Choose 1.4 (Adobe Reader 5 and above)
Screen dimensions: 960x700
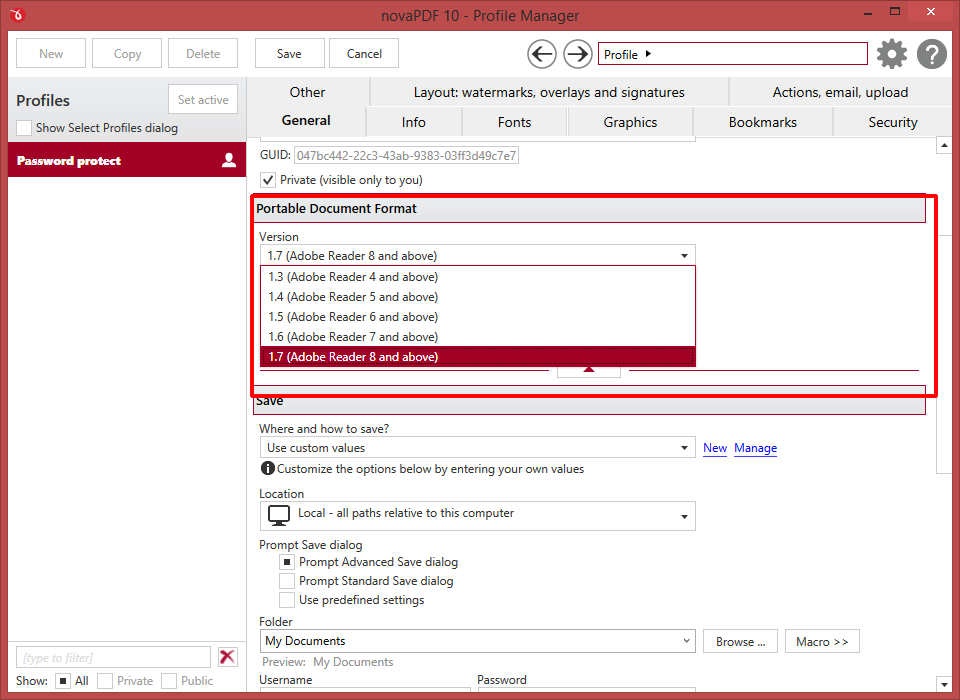pyautogui.click(x=478, y=297)
